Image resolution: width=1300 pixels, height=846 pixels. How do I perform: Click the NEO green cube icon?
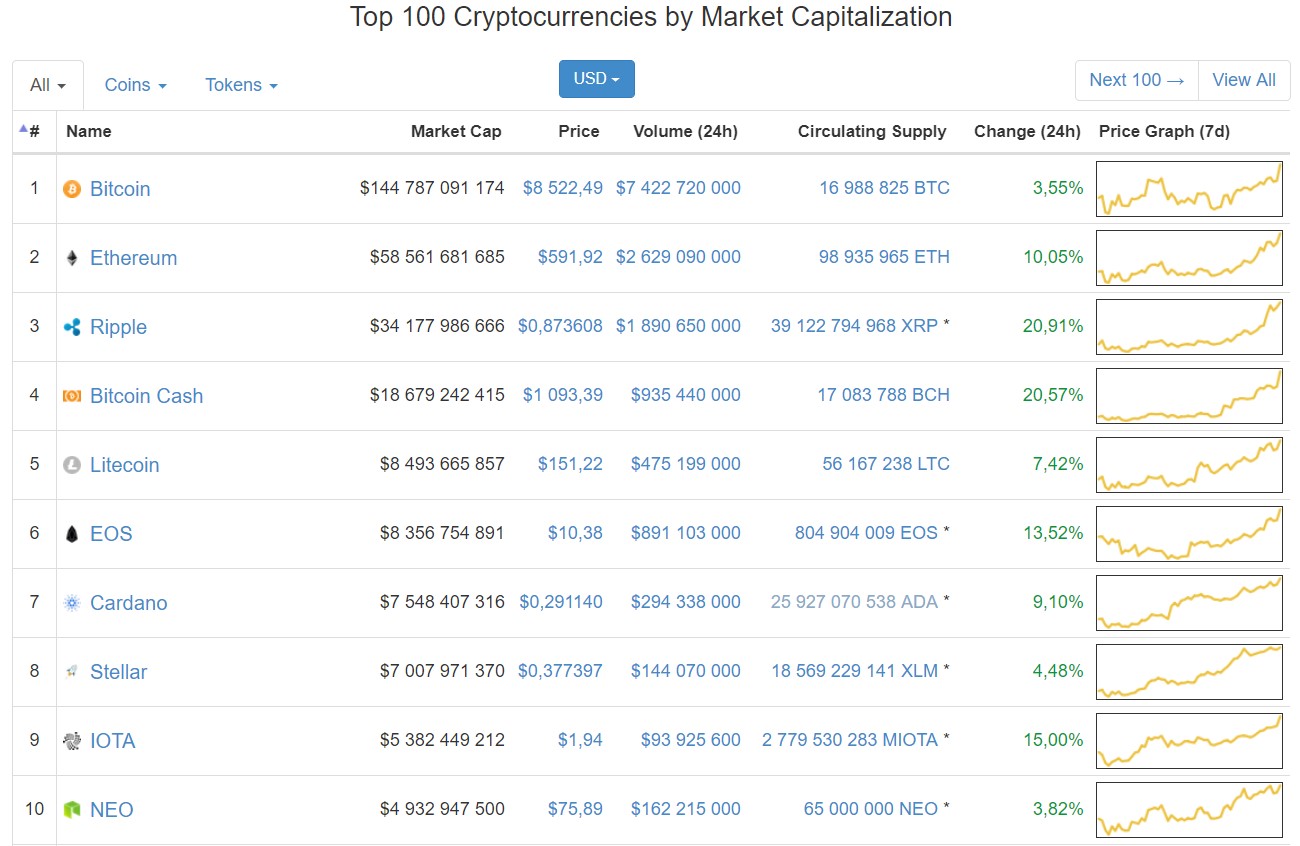tap(72, 810)
